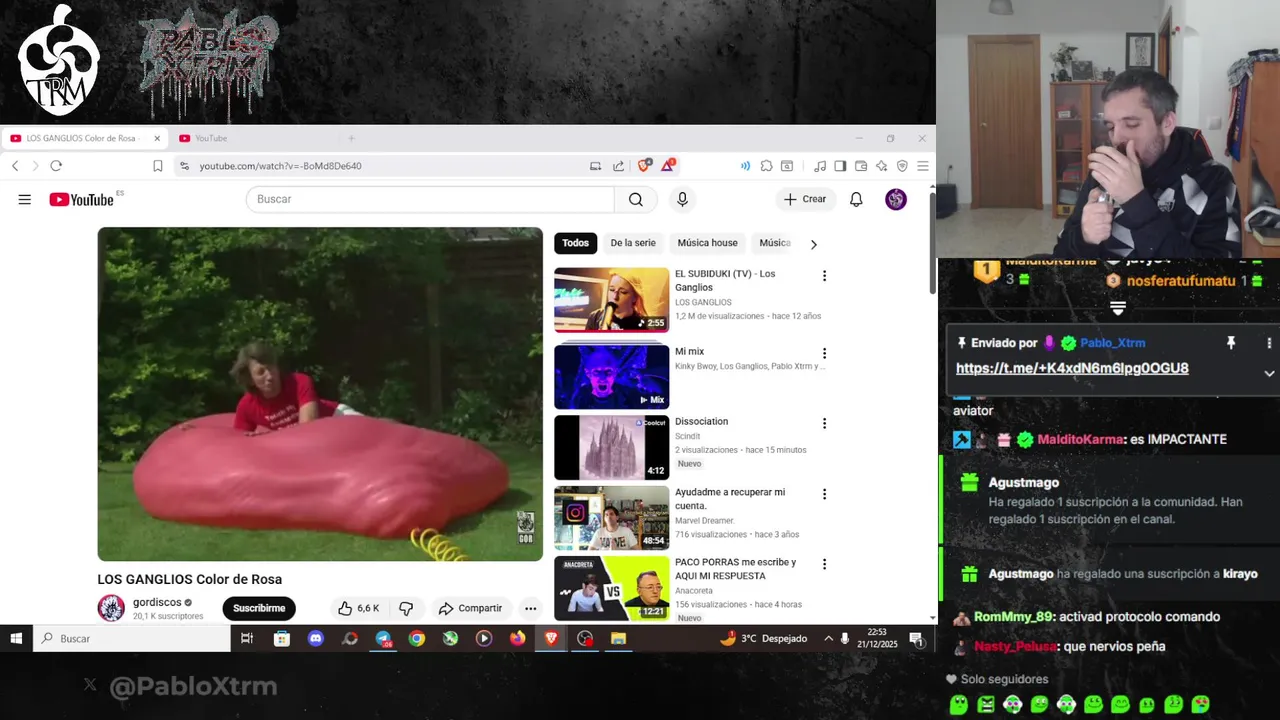The height and width of the screenshot is (720, 1280).
Task: Open YouTube notifications bell
Action: point(856,199)
